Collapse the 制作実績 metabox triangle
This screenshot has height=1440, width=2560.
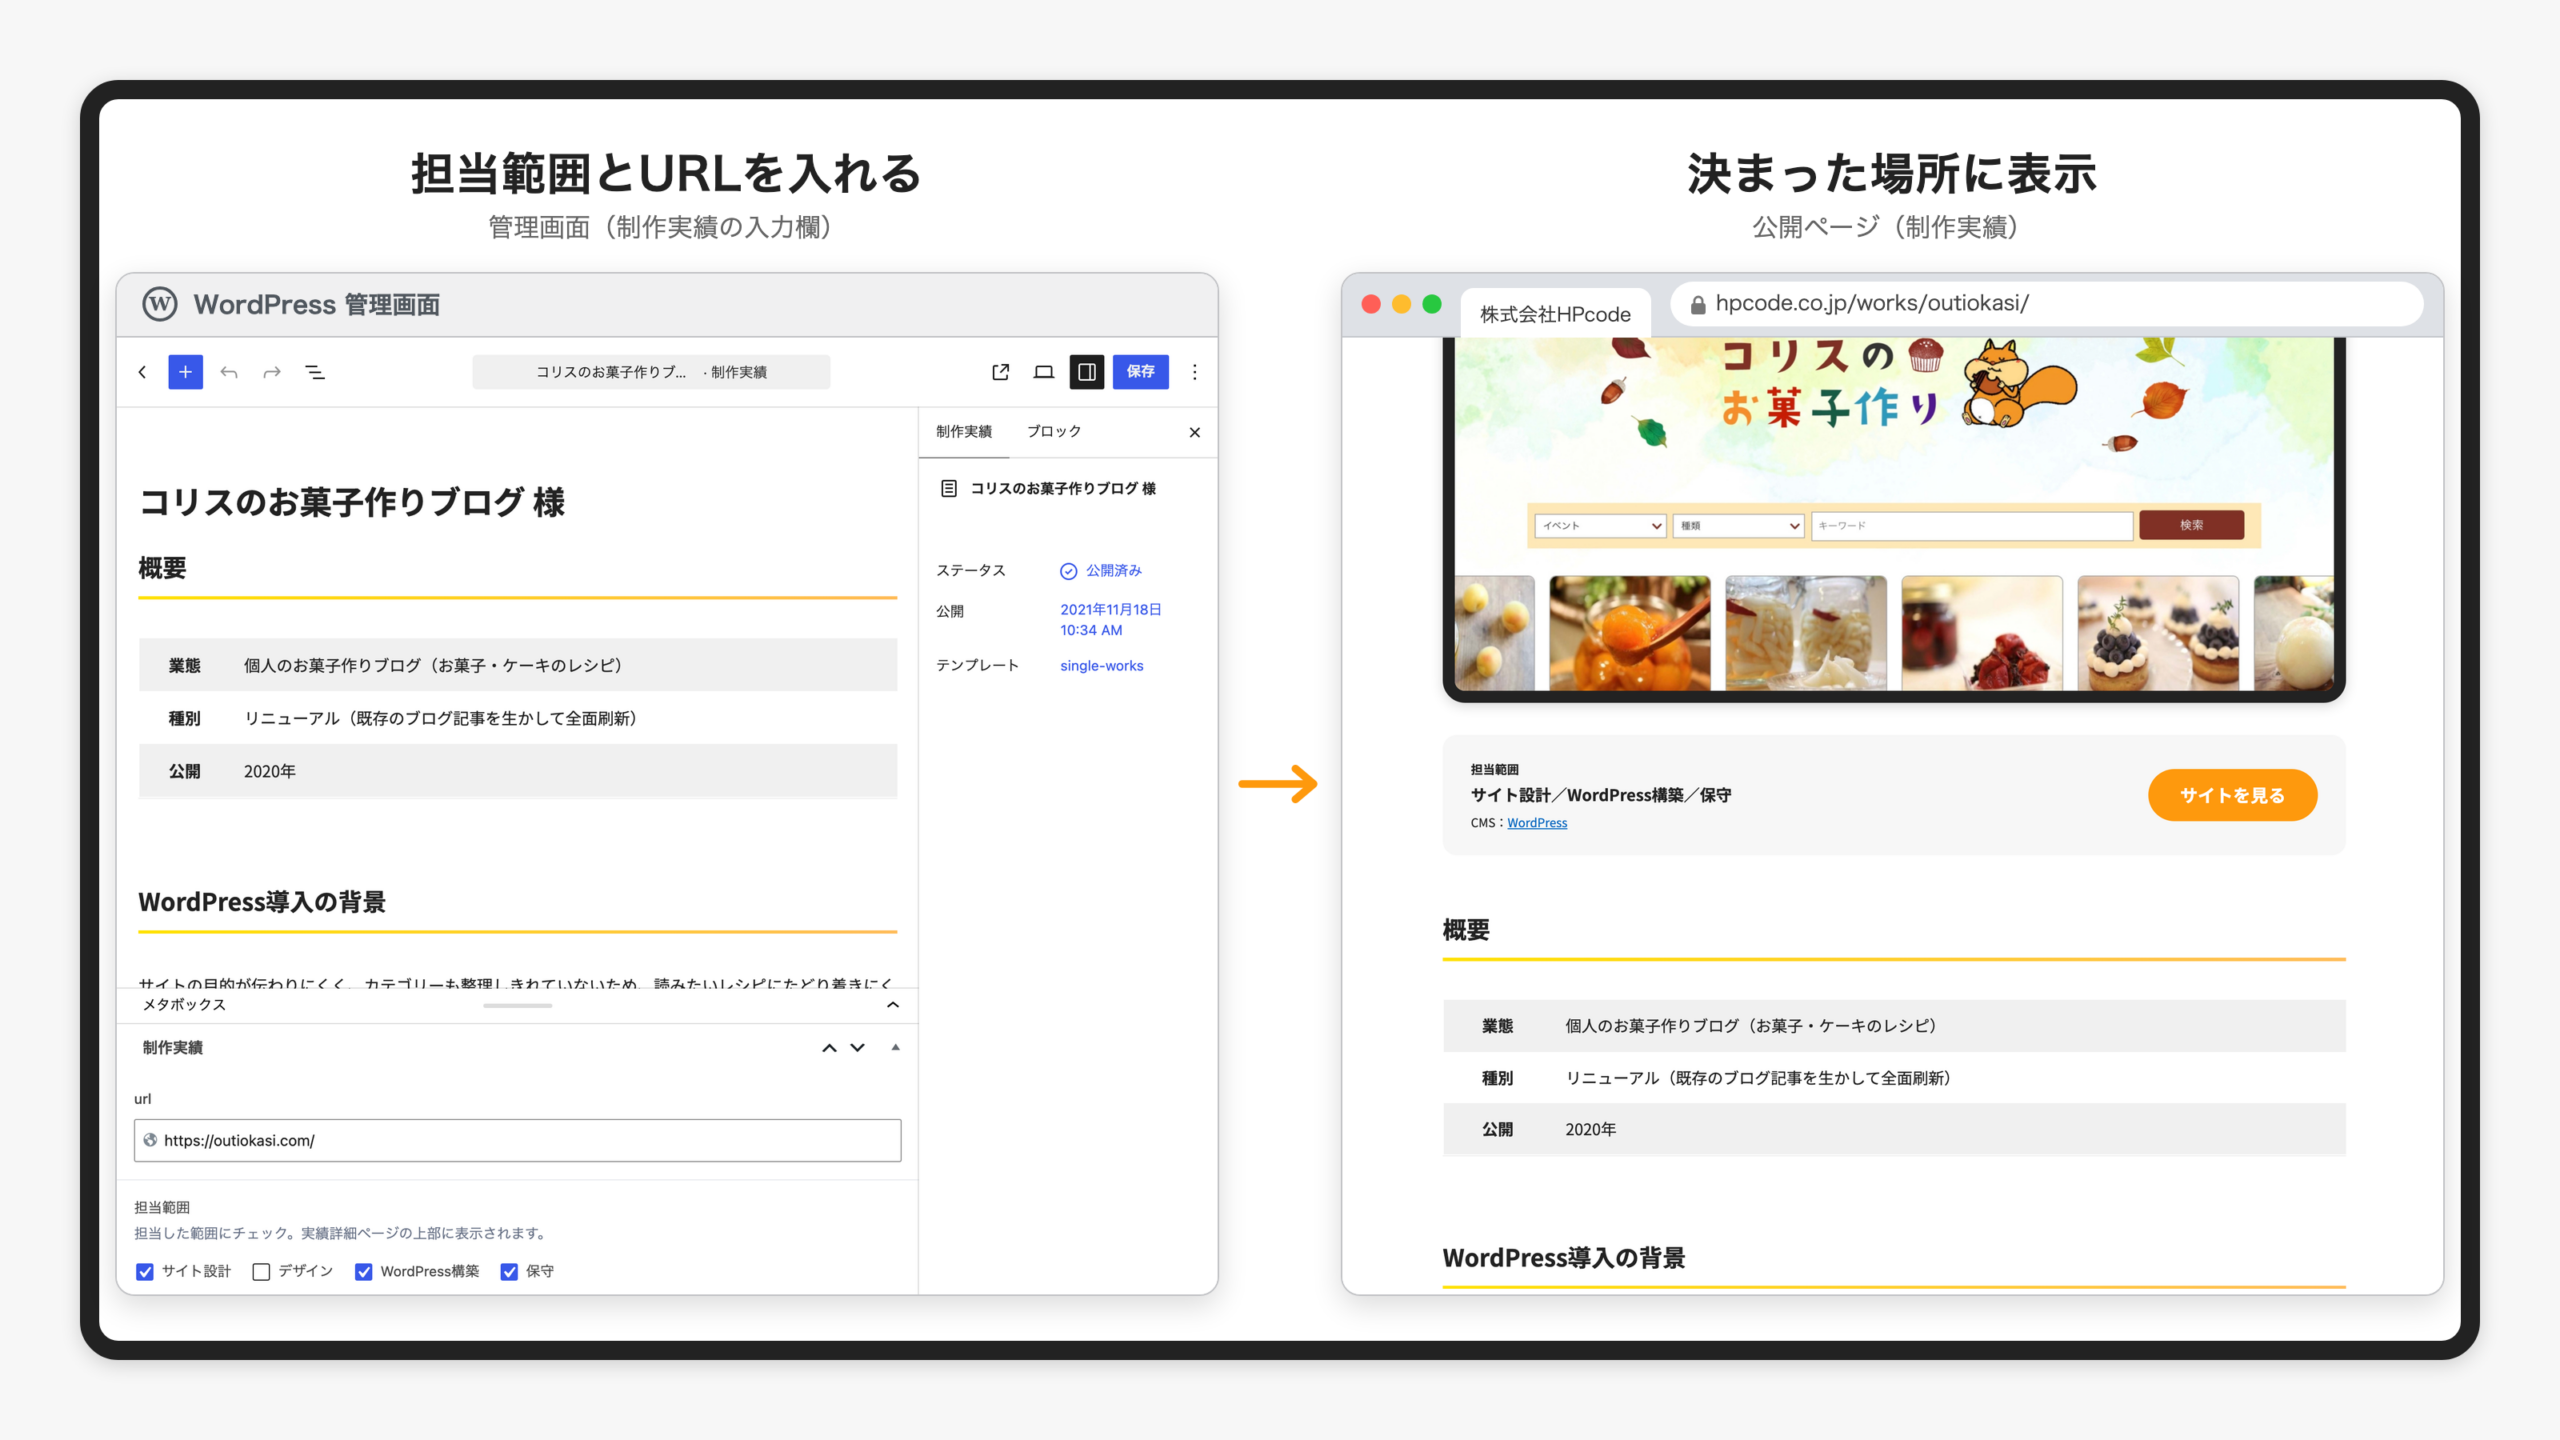pos(896,1047)
